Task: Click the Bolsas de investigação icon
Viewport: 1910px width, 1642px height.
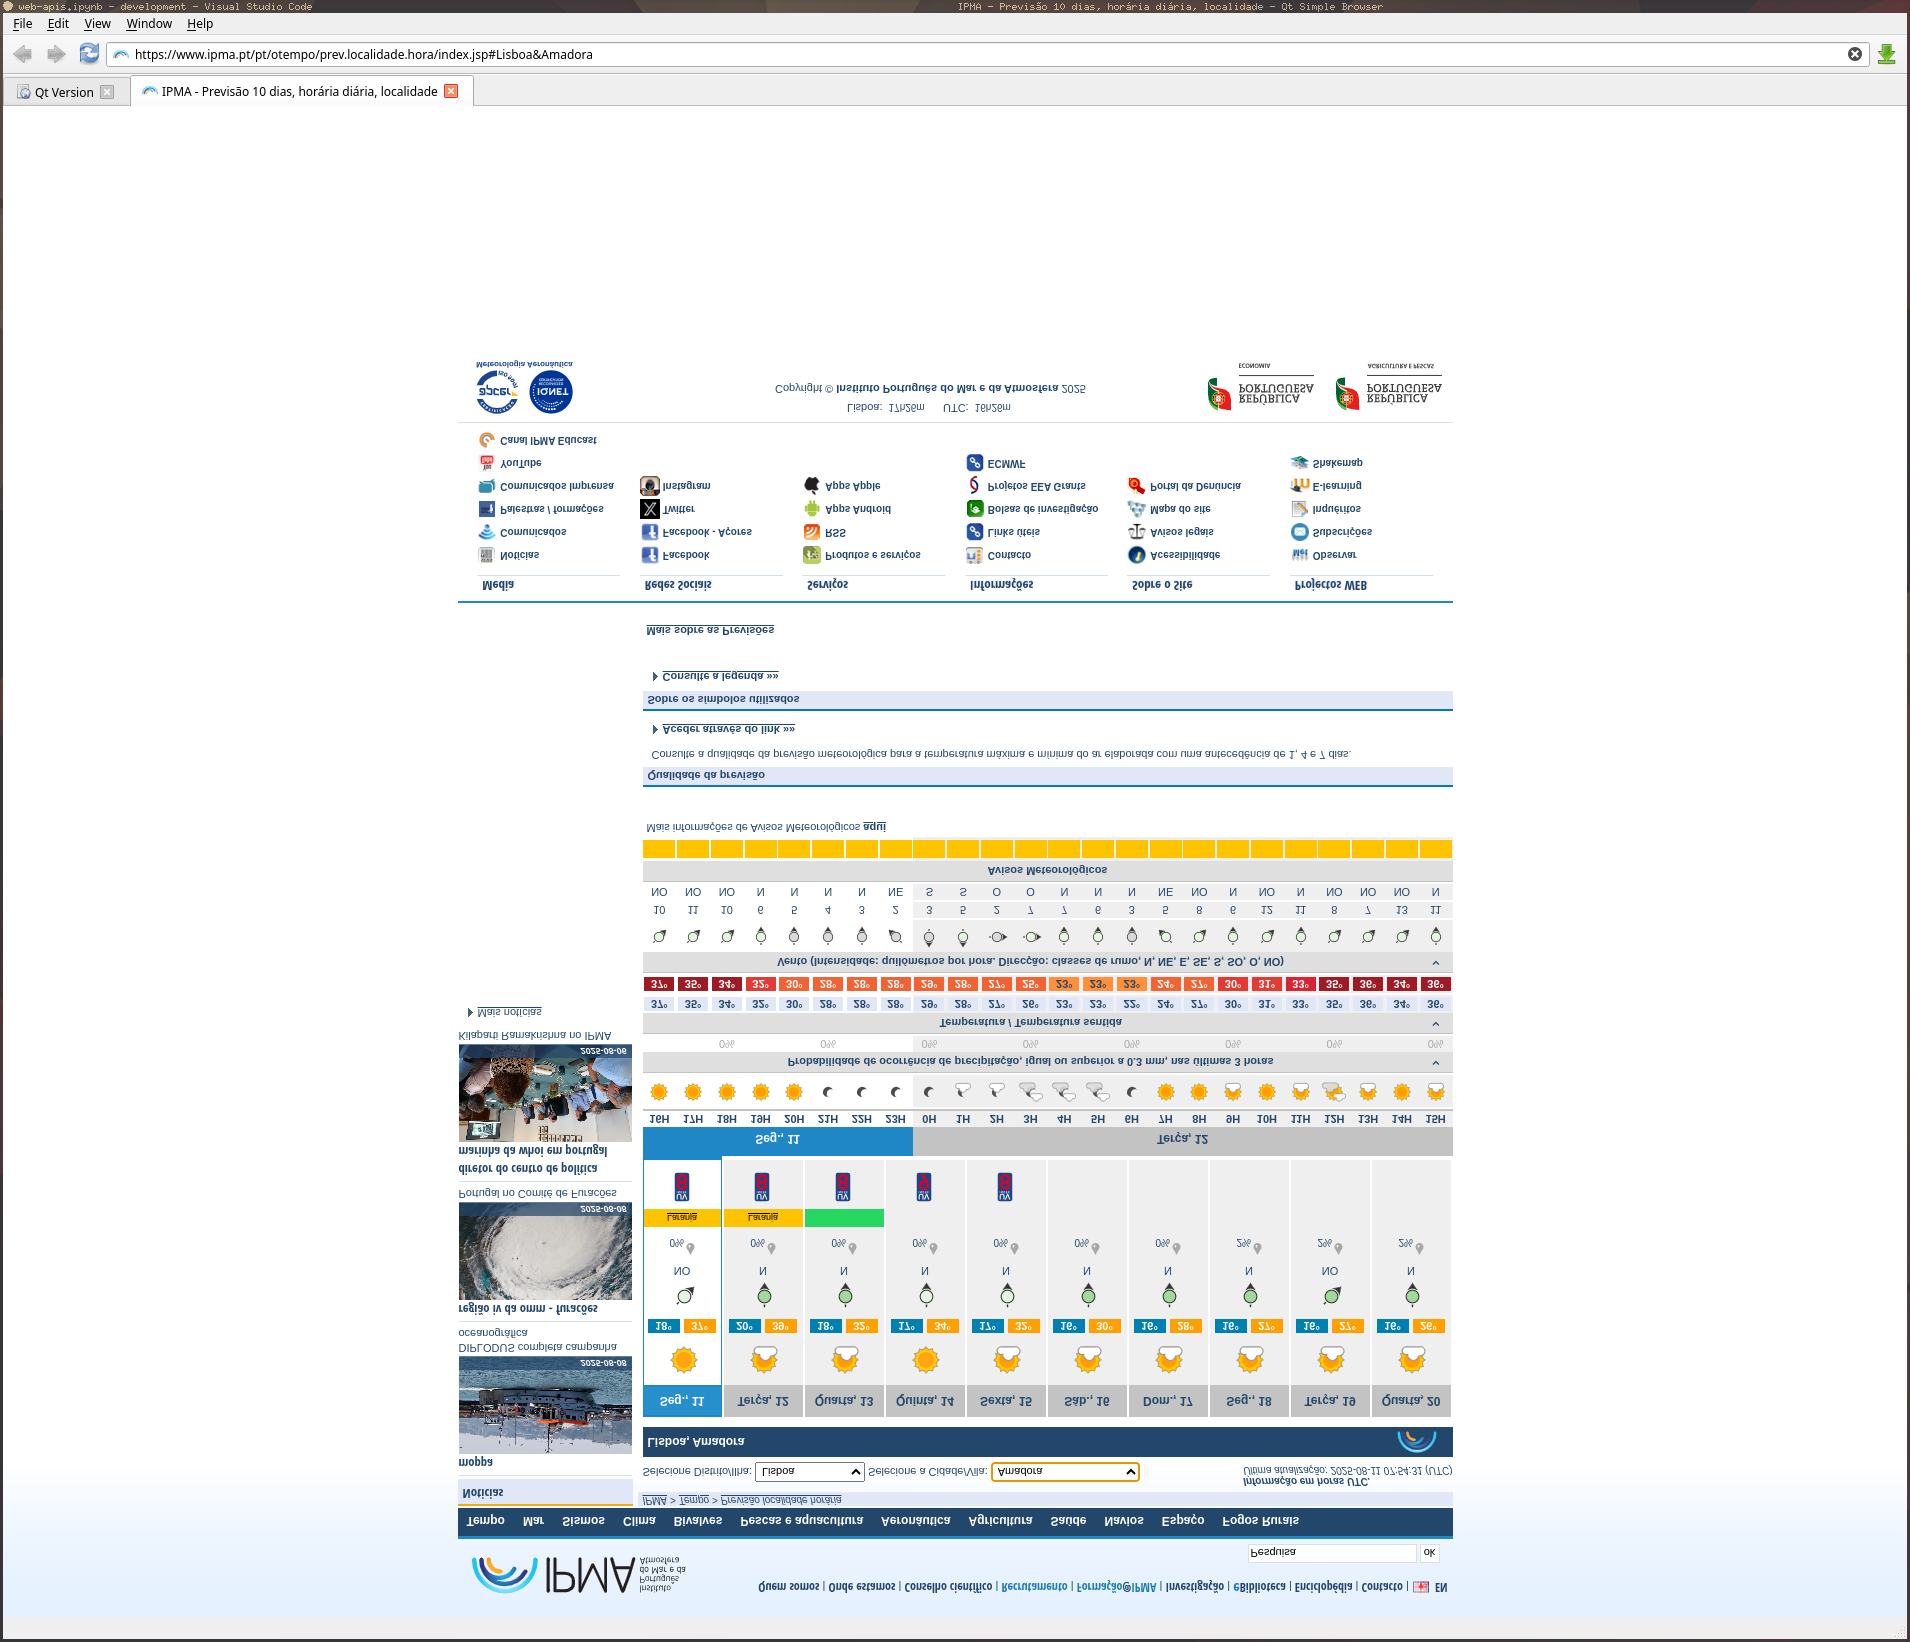Action: tap(974, 508)
